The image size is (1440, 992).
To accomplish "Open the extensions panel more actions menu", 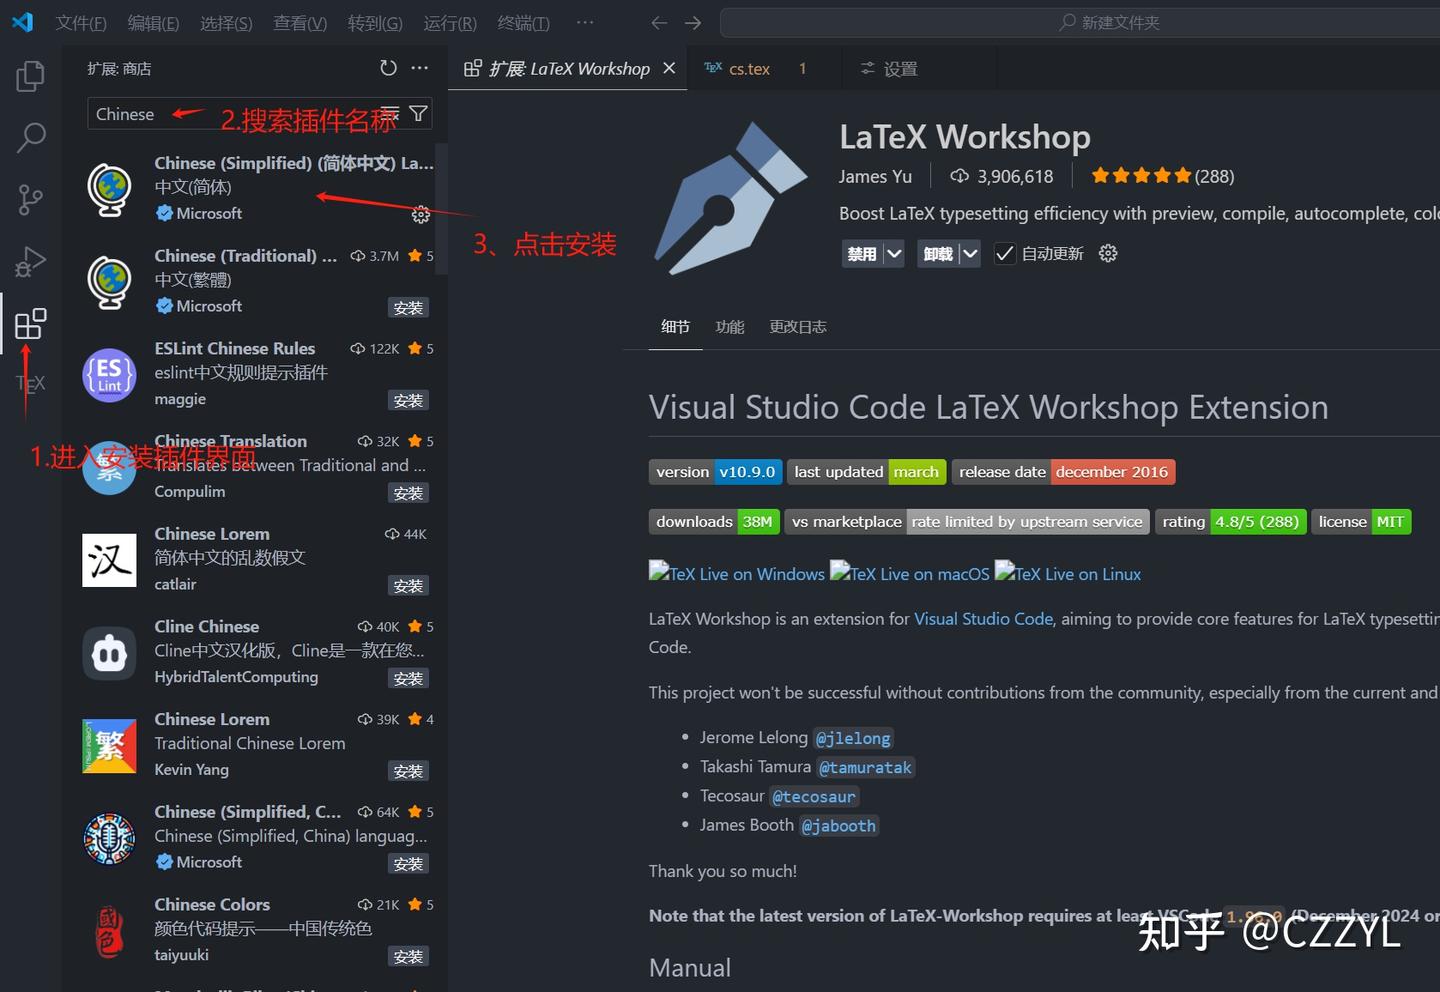I will (419, 68).
